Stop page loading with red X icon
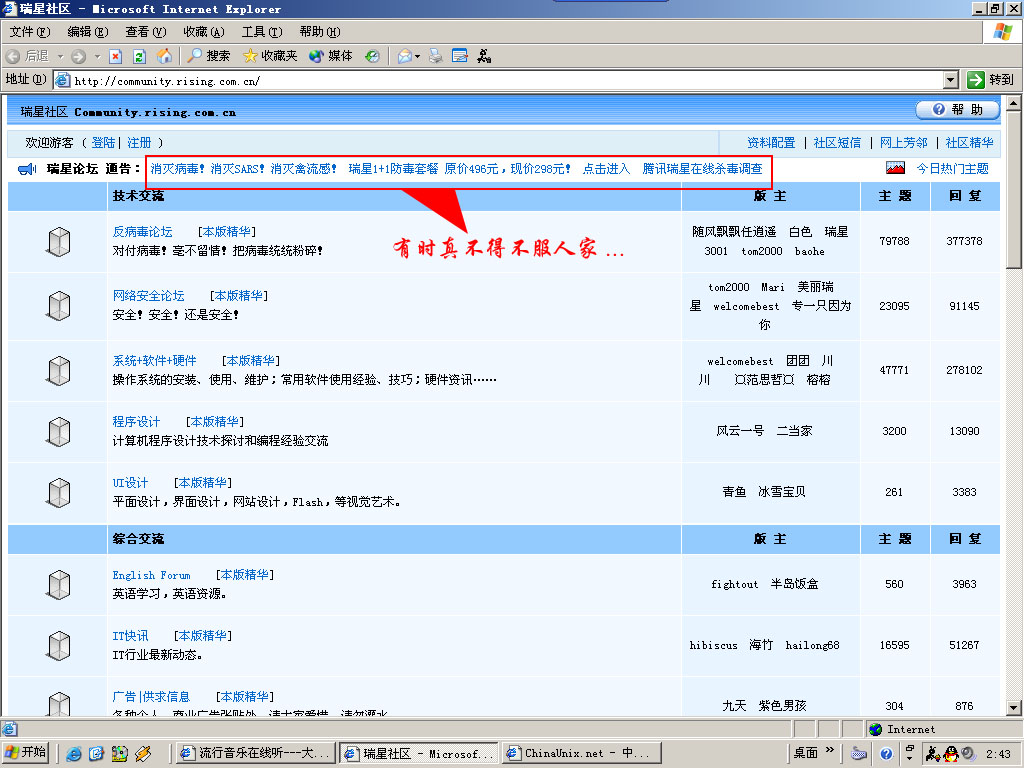Image resolution: width=1024 pixels, height=768 pixels. (x=116, y=57)
